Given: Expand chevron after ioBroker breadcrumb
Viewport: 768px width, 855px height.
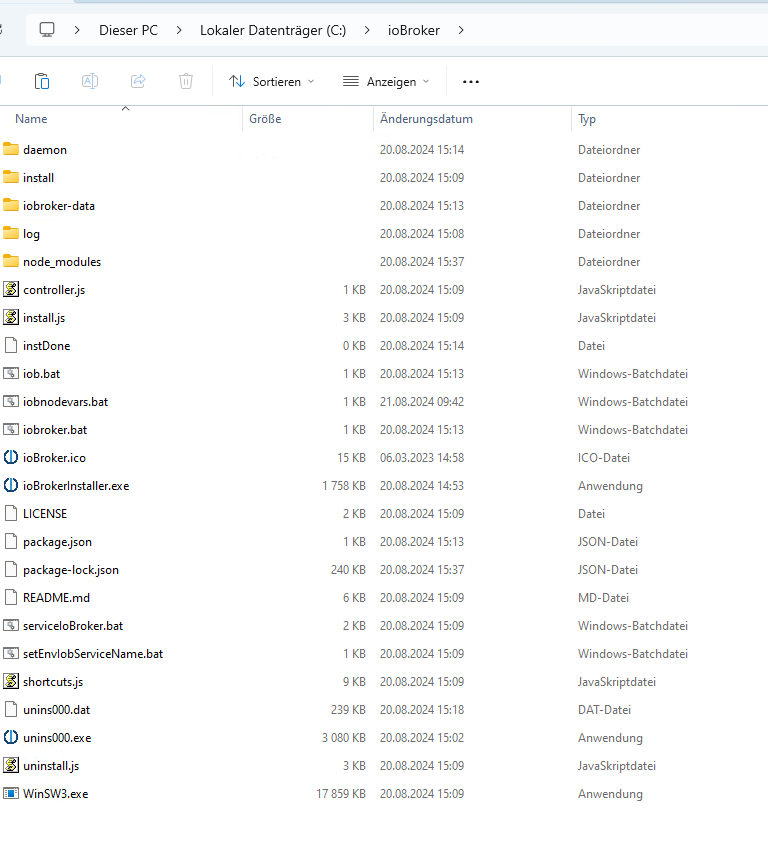Looking at the screenshot, I should [x=461, y=30].
